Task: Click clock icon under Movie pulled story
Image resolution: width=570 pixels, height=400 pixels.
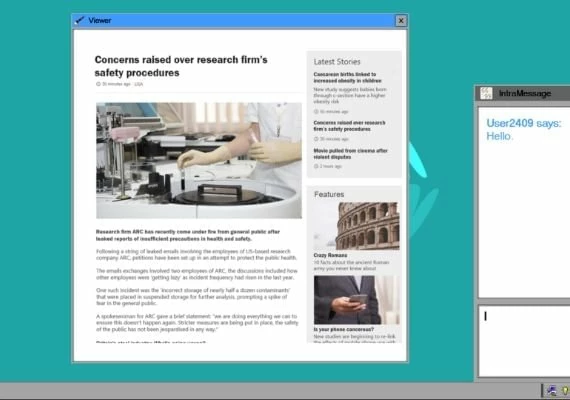Action: click(316, 166)
